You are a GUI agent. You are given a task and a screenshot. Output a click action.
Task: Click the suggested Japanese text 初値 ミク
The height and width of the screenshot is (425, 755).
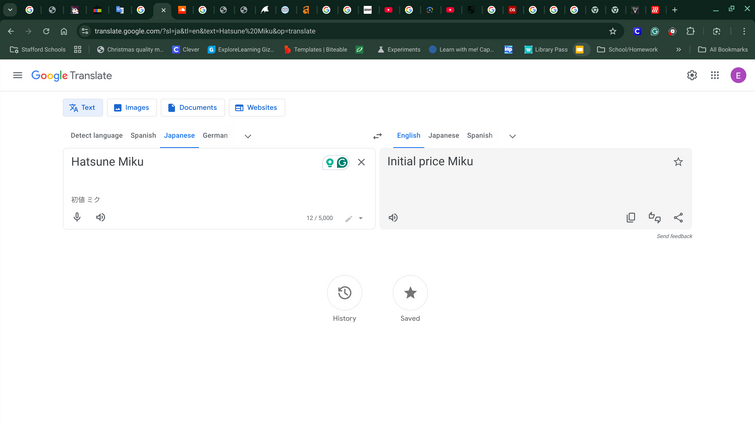tap(86, 200)
